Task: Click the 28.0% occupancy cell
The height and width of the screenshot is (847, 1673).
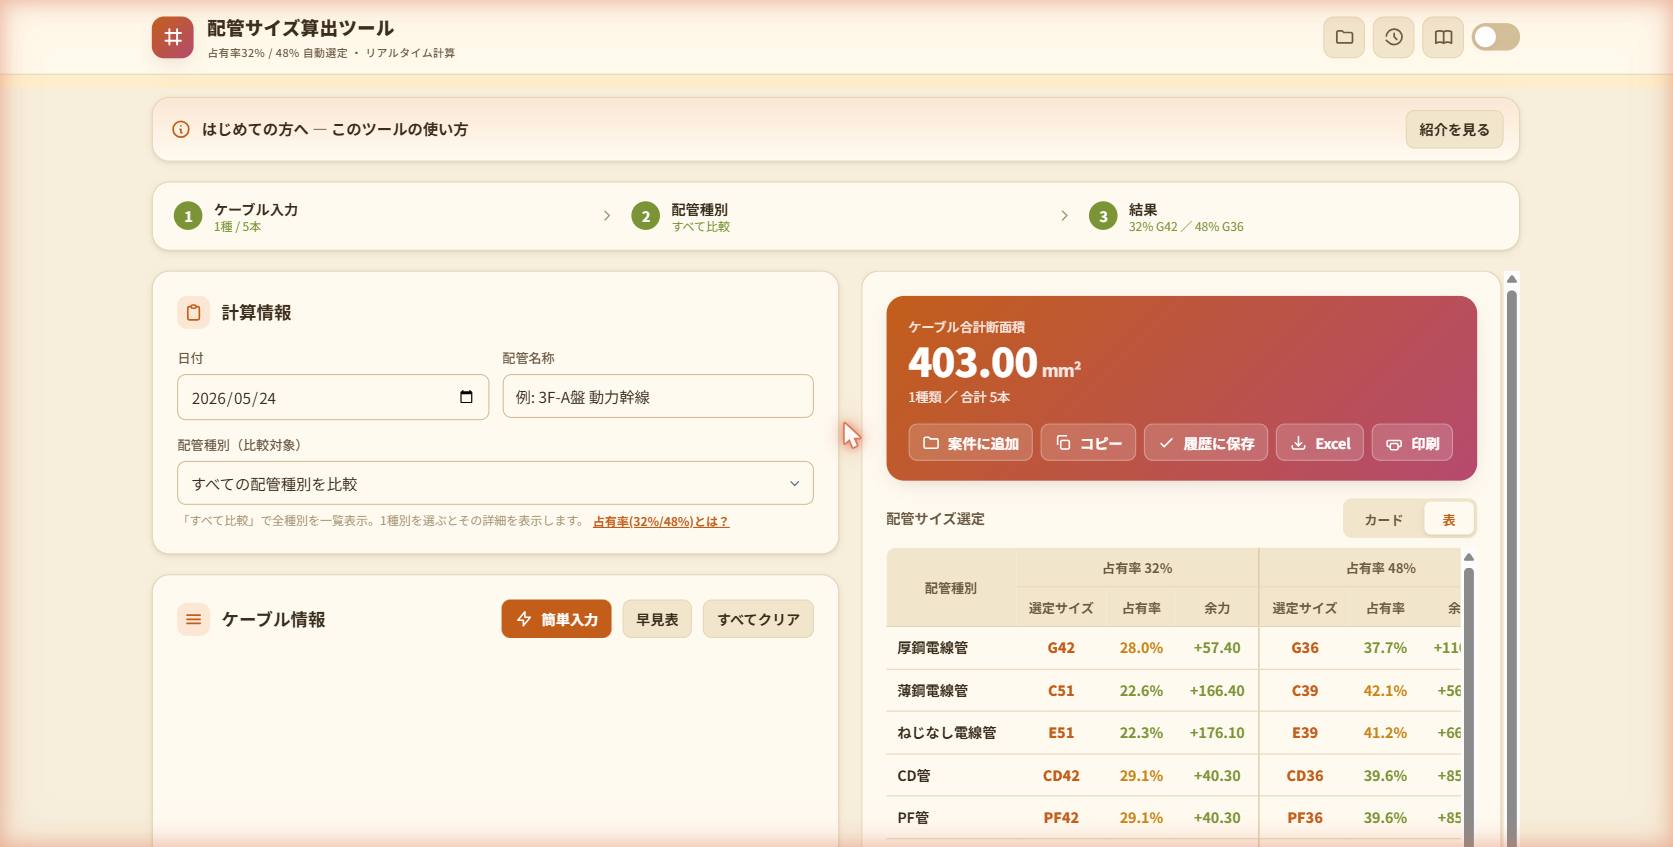Action: point(1141,648)
